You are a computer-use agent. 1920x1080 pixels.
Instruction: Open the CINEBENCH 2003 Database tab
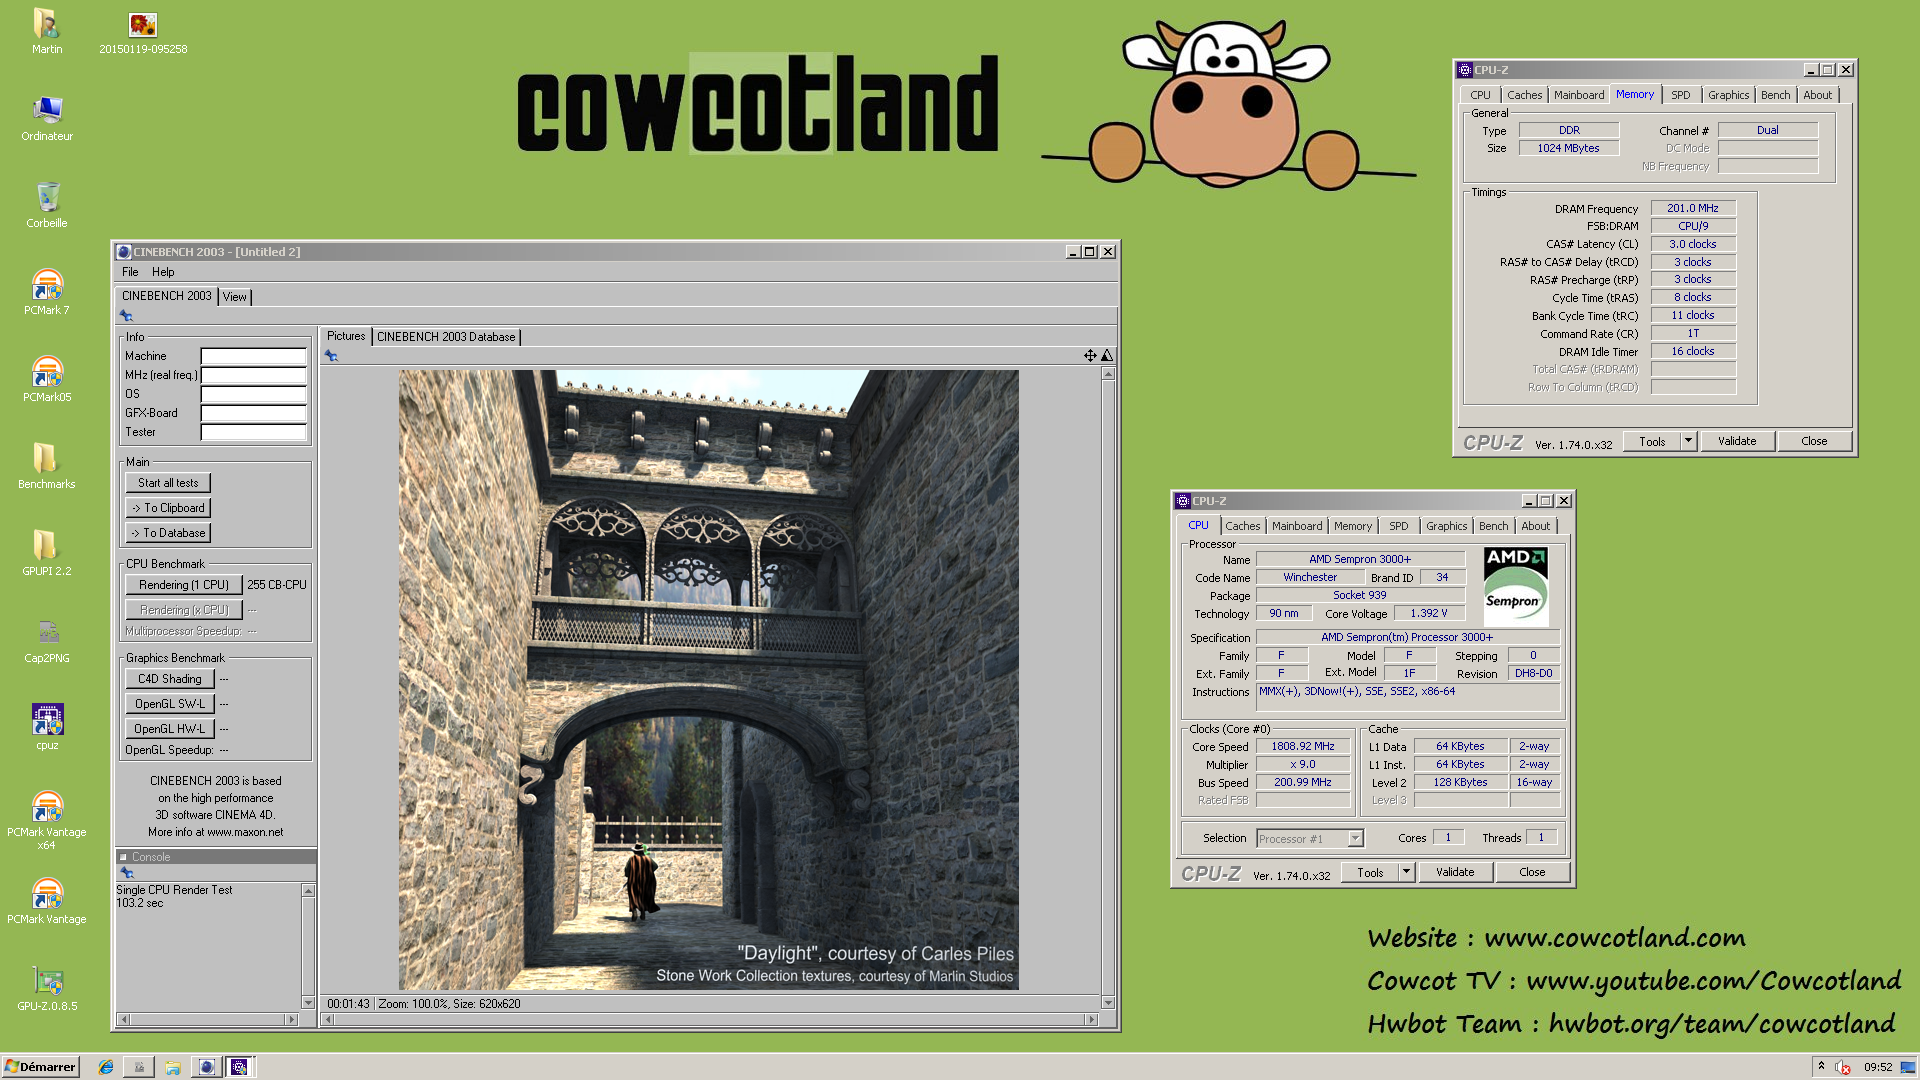point(446,337)
